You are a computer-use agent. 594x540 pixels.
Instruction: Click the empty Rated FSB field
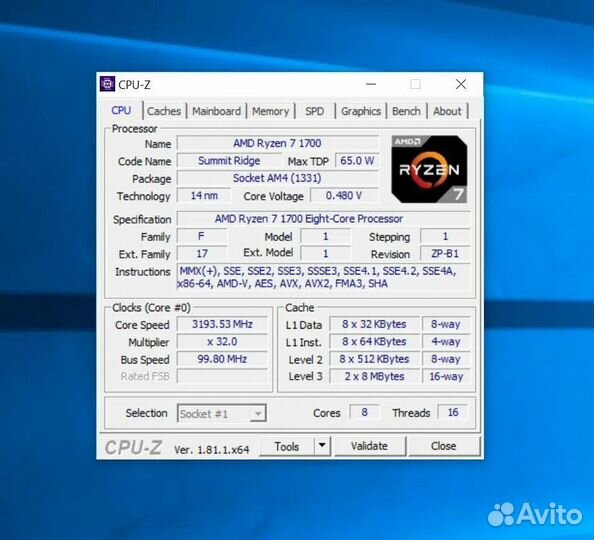[x=222, y=376]
